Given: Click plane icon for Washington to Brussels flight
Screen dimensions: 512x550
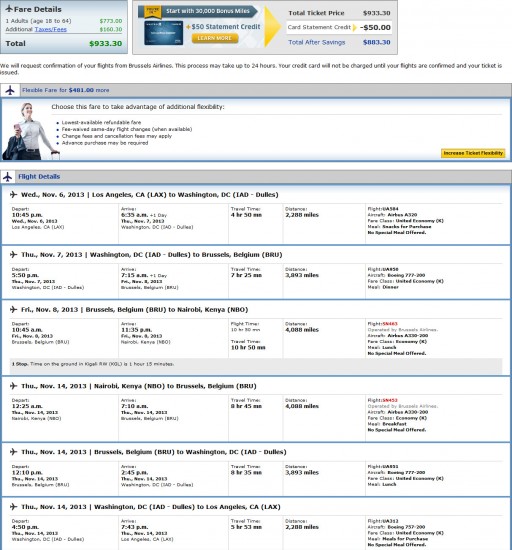Looking at the screenshot, I should (13, 255).
